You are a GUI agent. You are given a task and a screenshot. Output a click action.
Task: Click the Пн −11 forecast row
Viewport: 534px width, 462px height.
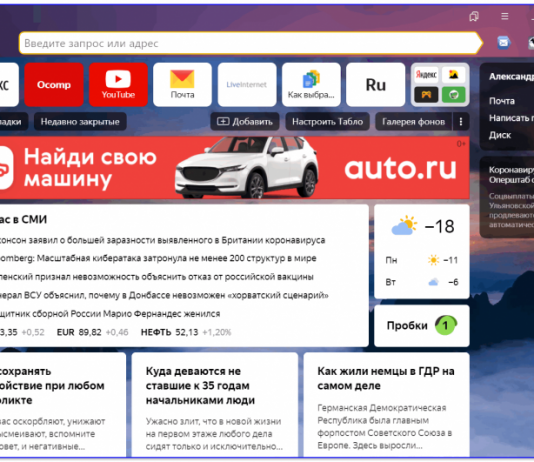[422, 260]
